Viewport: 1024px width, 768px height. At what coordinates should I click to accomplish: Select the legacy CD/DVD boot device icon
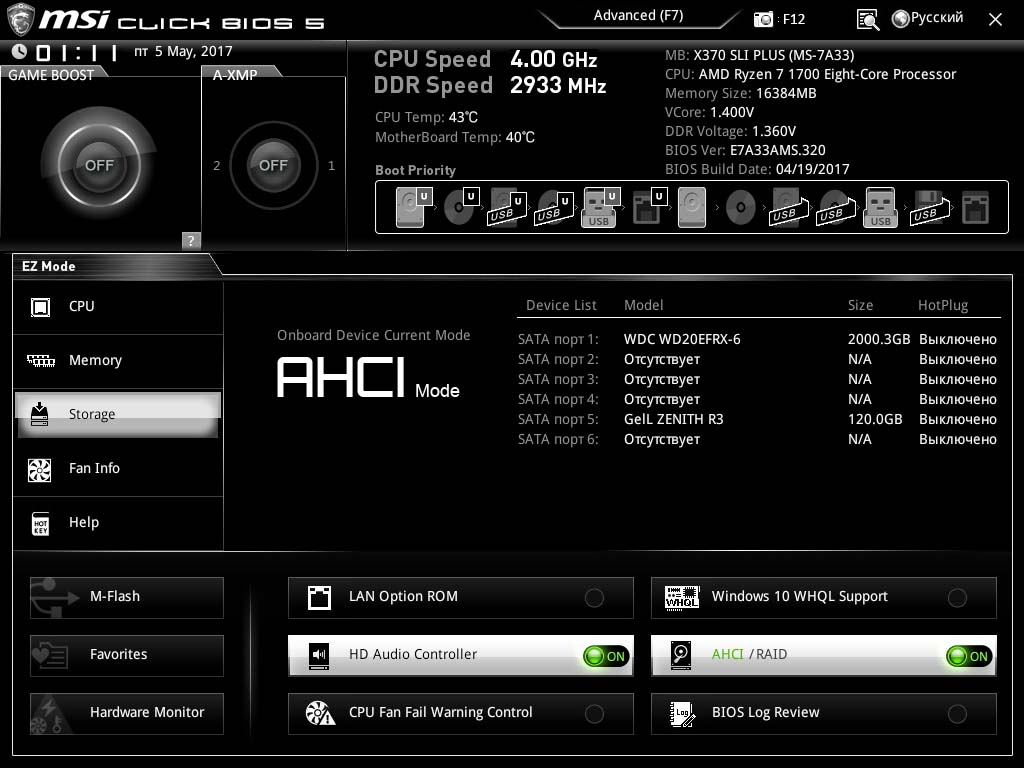tap(741, 208)
